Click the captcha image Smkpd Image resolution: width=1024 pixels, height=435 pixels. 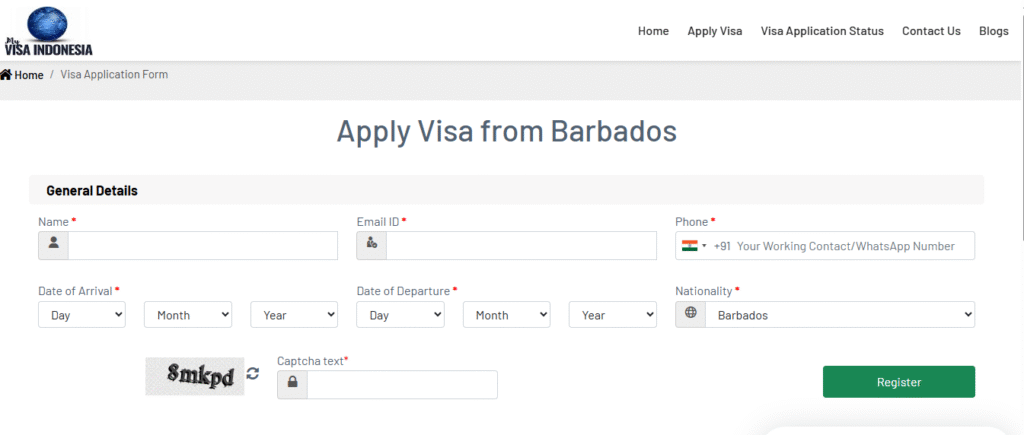(194, 376)
